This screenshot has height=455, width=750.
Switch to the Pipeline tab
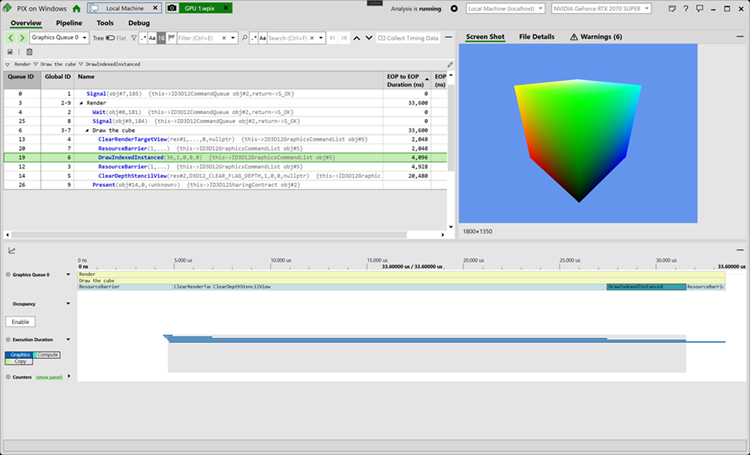click(69, 22)
